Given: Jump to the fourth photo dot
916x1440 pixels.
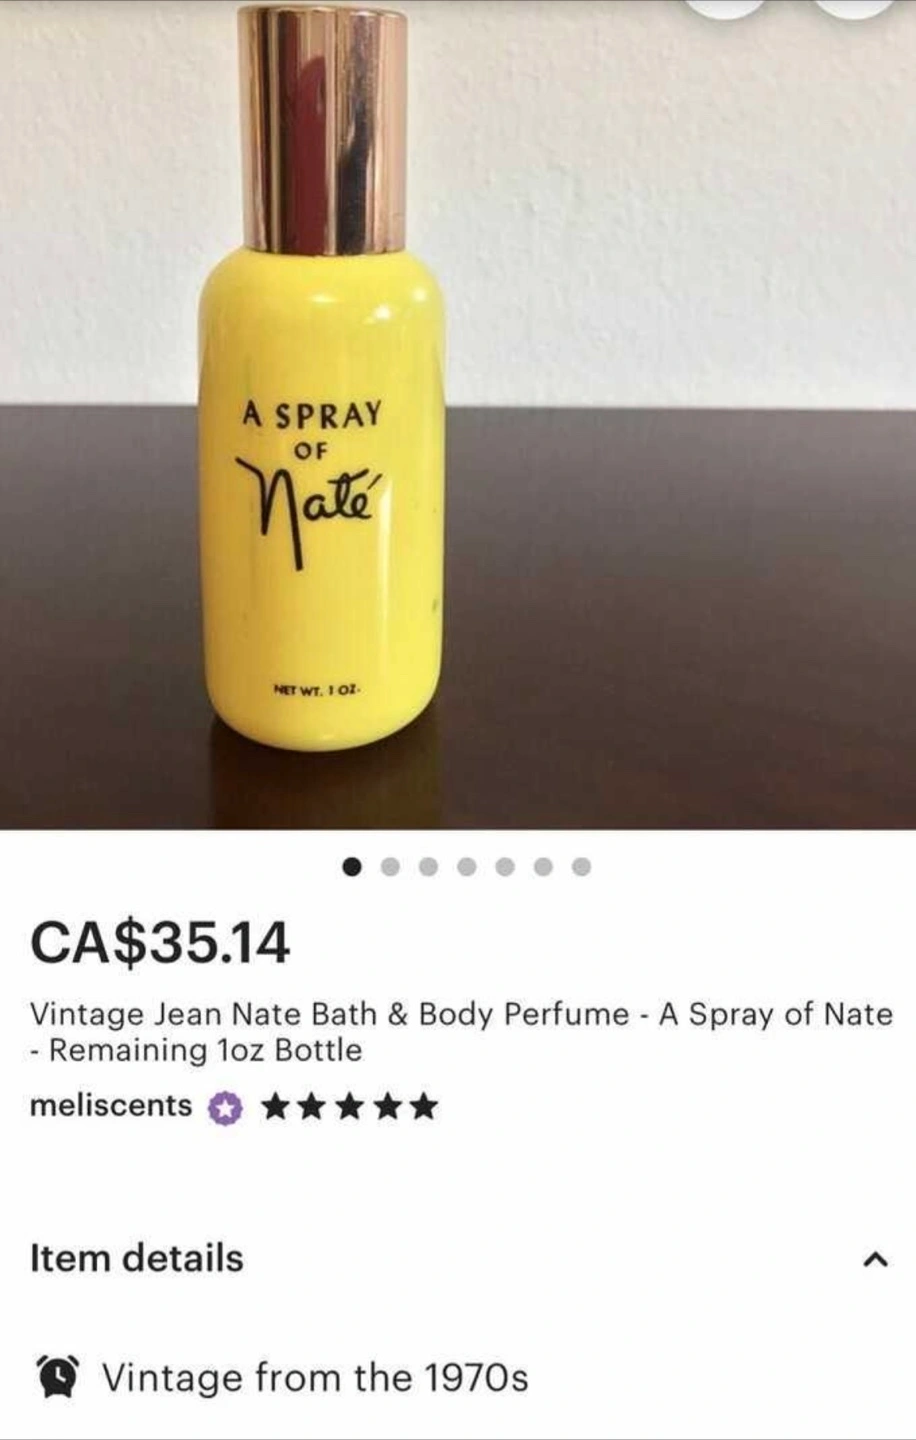Looking at the screenshot, I should pos(466,866).
